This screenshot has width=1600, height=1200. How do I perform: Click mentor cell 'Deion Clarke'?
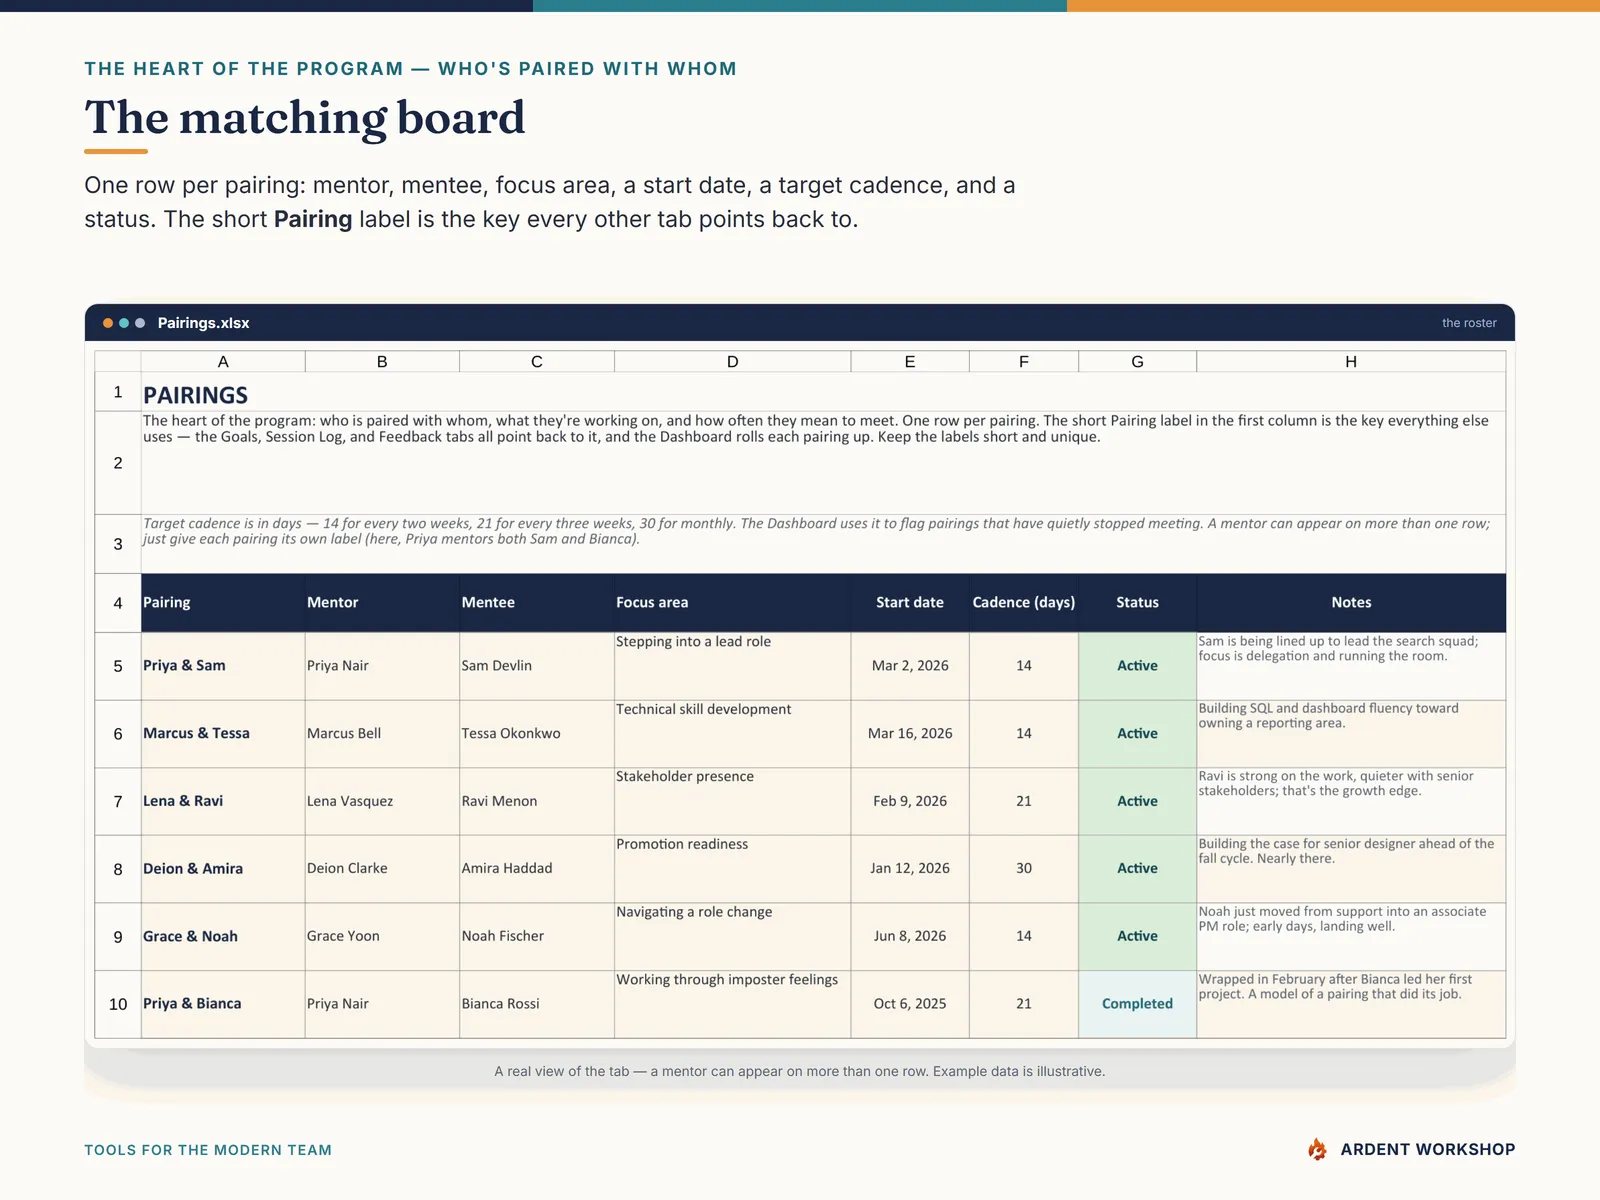click(x=382, y=869)
